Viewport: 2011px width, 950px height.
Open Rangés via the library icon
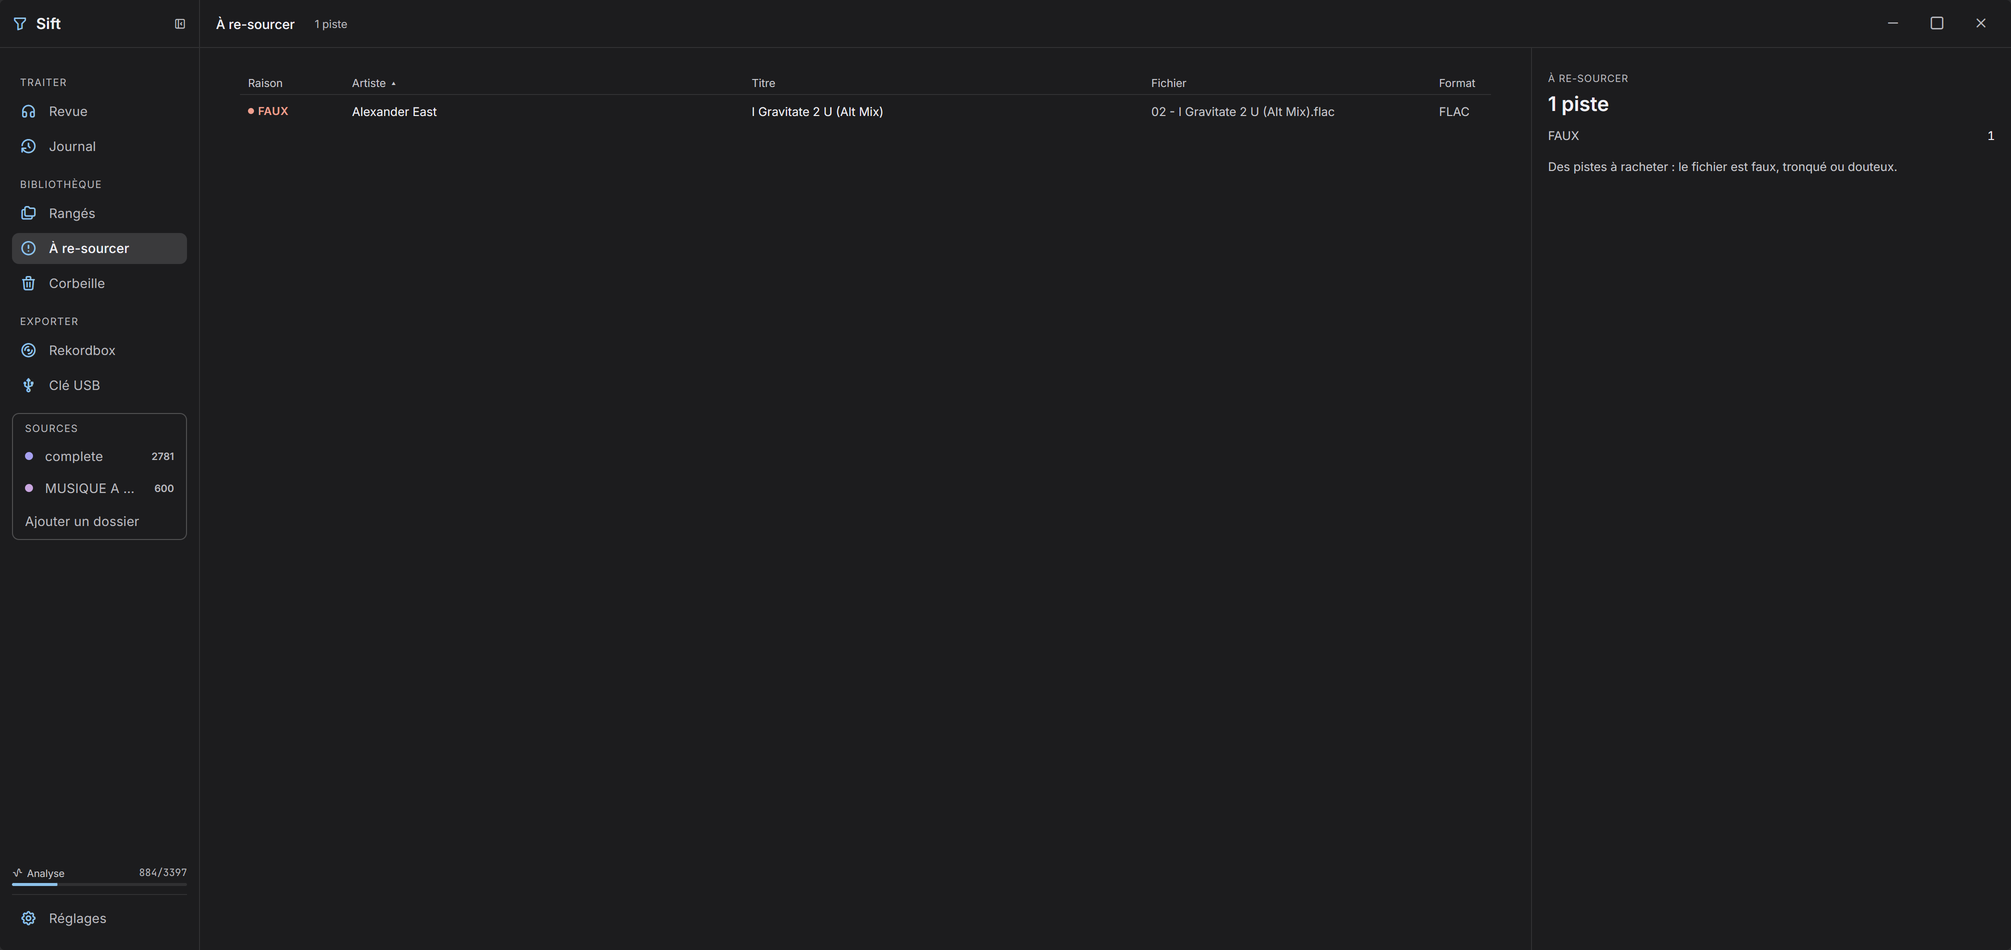point(29,213)
